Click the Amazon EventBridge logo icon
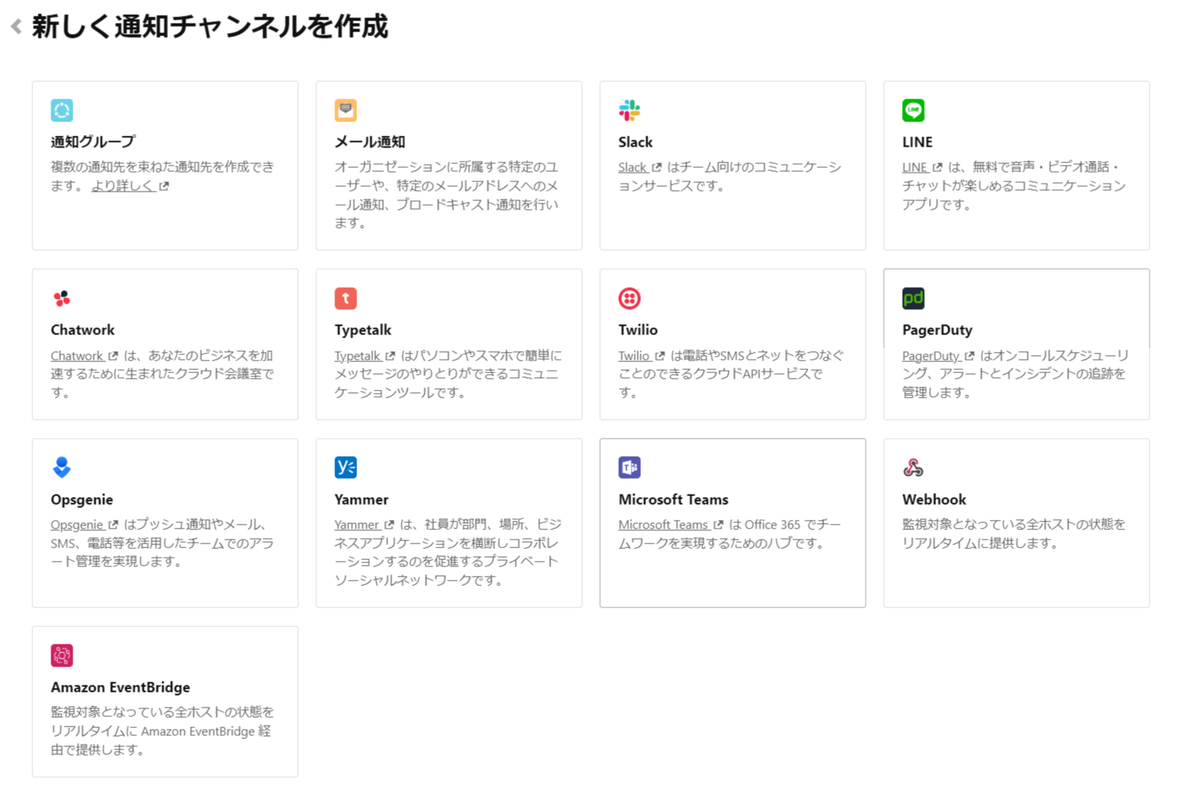This screenshot has width=1200, height=795. [62, 655]
